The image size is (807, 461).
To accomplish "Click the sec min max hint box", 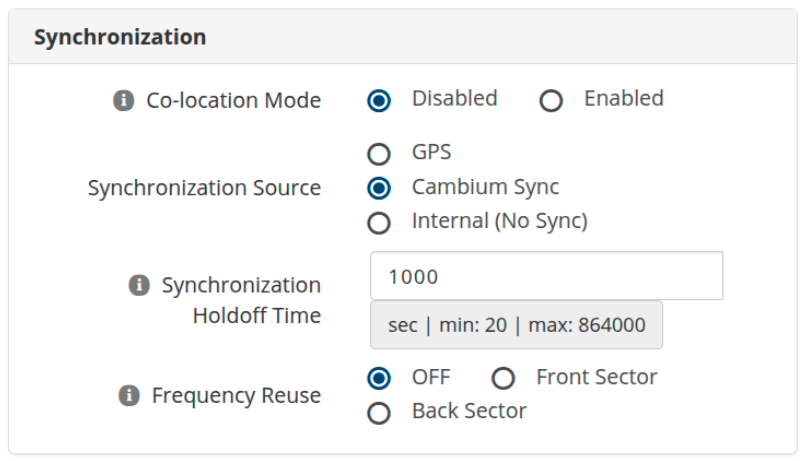I will pos(516,325).
